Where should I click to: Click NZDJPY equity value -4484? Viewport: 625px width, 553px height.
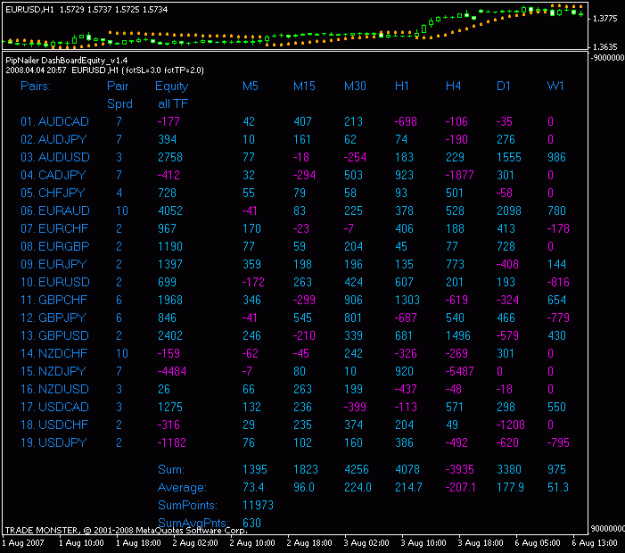pyautogui.click(x=172, y=371)
